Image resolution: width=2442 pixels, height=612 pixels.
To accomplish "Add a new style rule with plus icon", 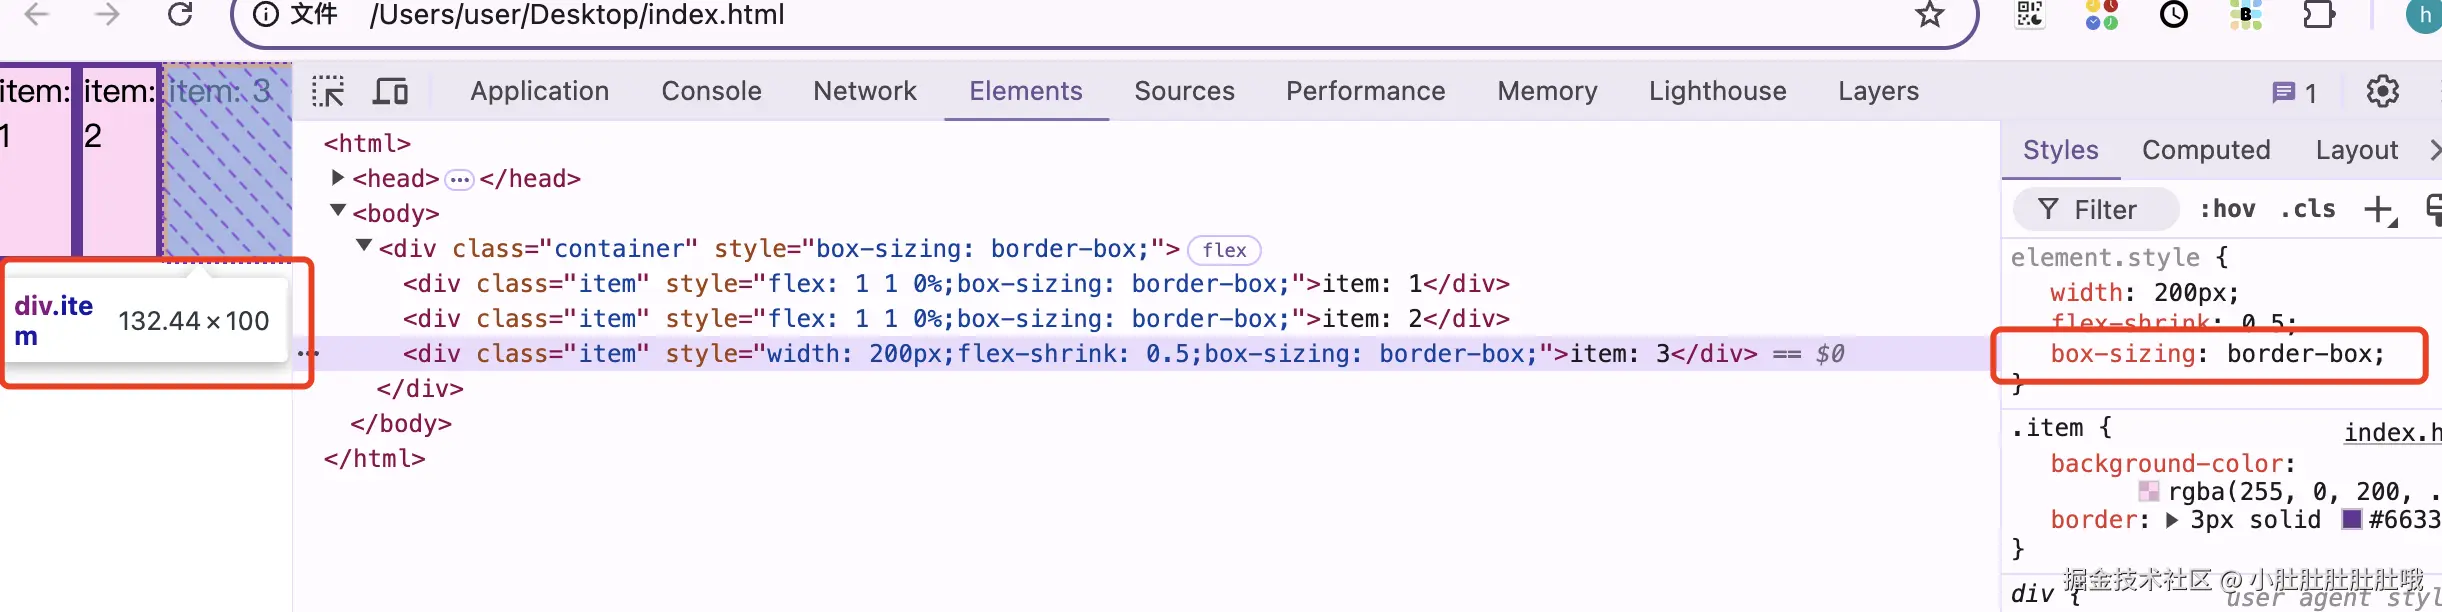I will tap(2379, 210).
